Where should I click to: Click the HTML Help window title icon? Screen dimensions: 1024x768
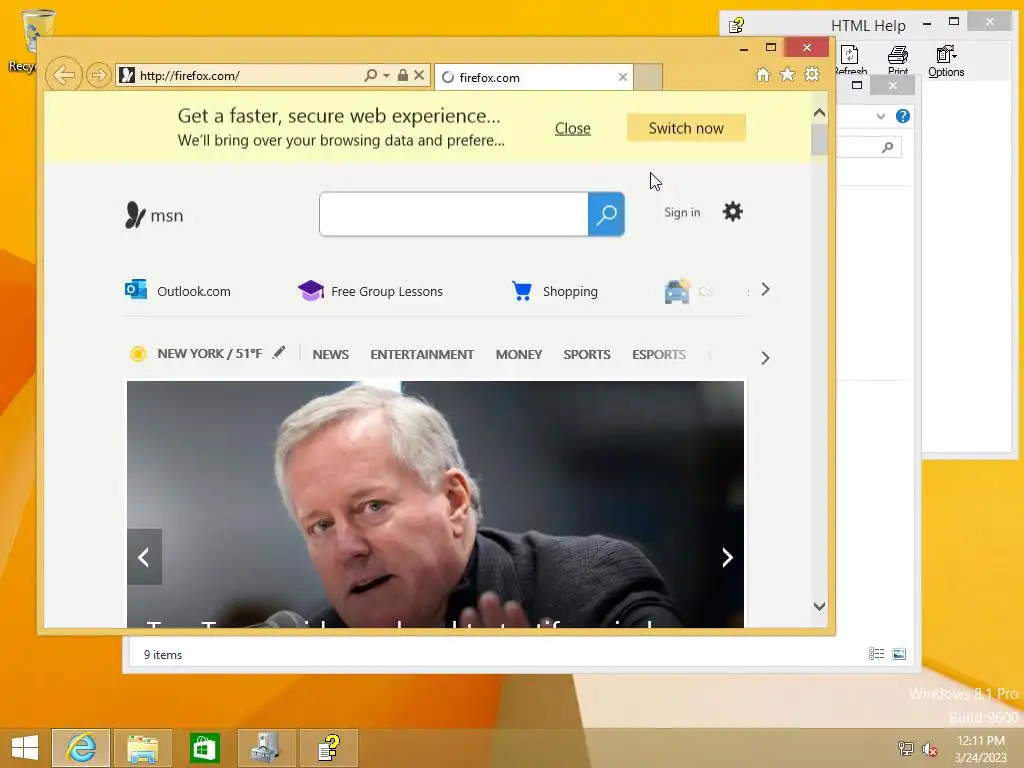point(737,25)
